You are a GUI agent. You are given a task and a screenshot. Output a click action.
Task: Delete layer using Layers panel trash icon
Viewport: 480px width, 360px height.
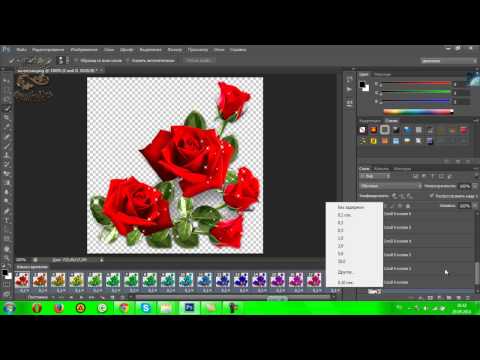click(x=468, y=297)
